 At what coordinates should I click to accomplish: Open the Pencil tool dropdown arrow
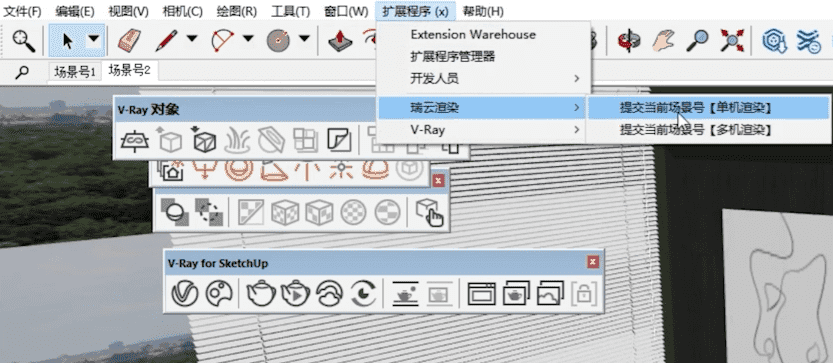191,39
